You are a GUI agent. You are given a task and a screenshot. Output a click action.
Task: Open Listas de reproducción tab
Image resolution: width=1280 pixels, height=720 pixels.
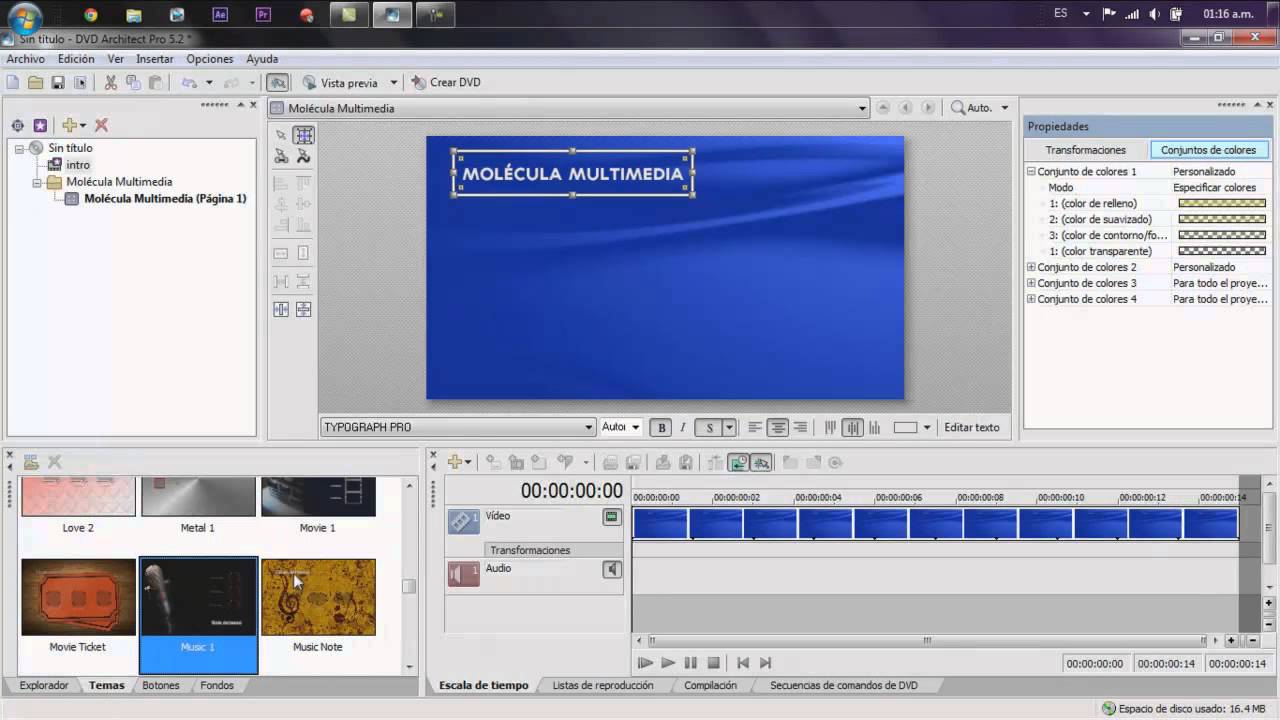pos(603,686)
